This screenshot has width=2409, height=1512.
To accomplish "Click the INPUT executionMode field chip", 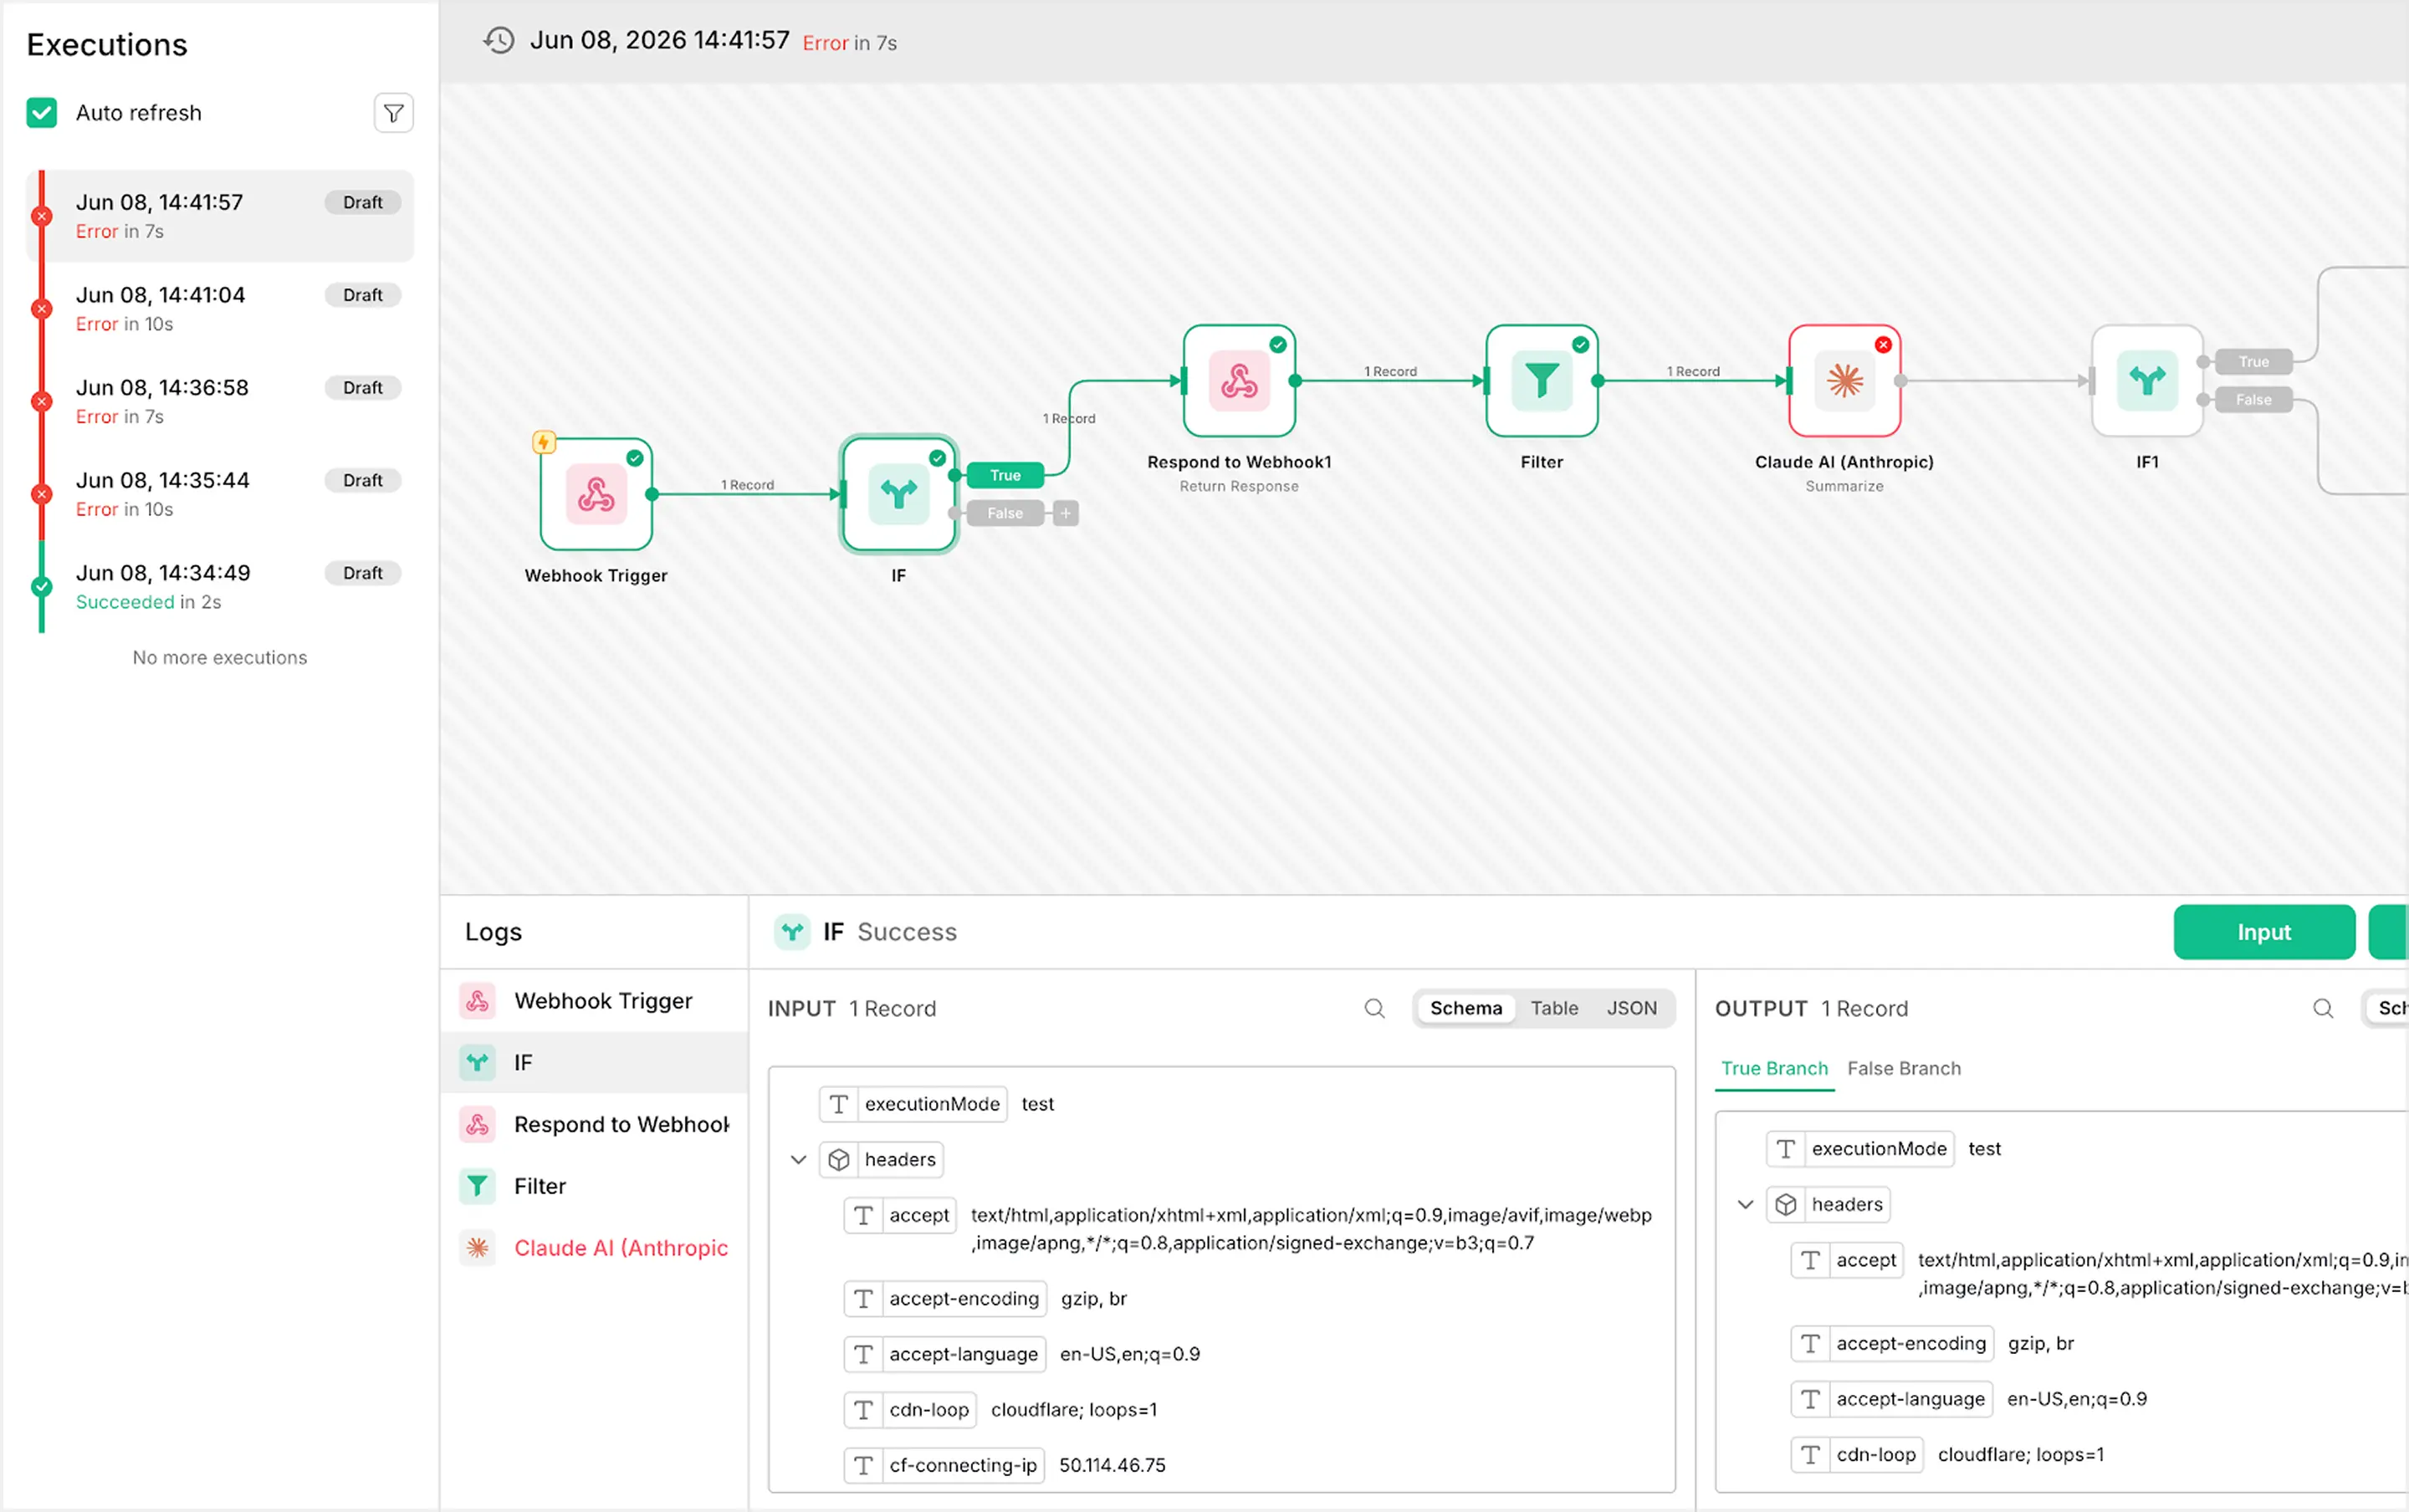I will (913, 1104).
